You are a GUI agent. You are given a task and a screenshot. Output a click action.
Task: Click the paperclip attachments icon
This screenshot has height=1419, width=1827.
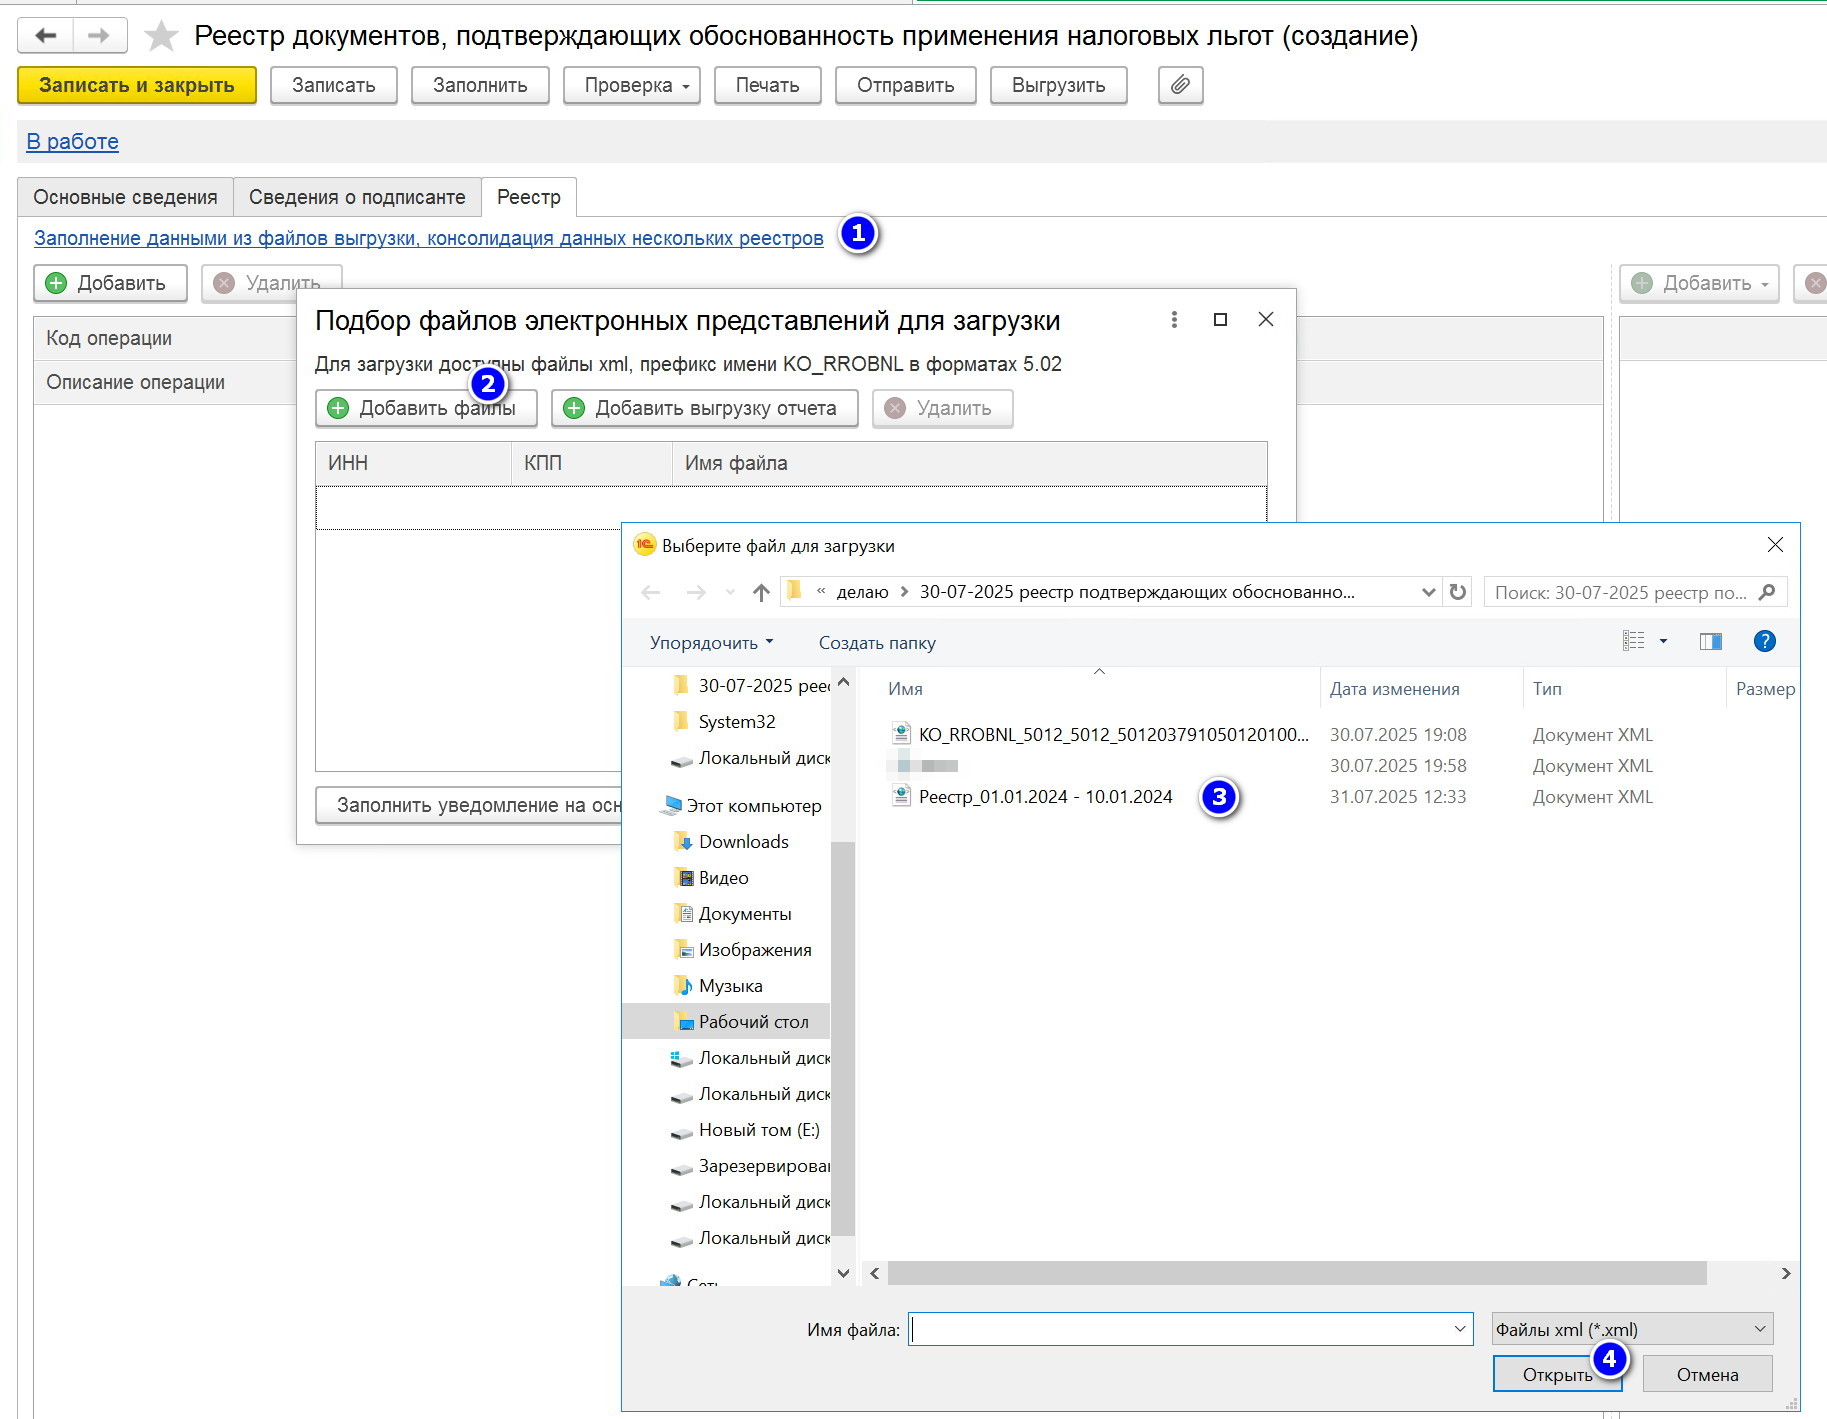click(x=1180, y=85)
